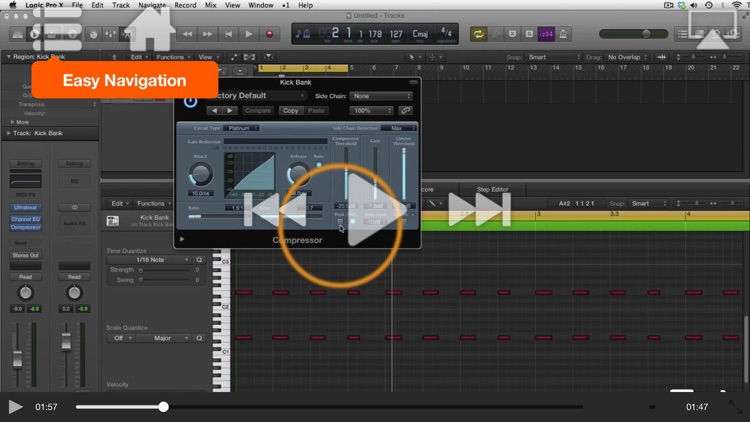The image size is (750, 422).
Task: Open the 100% view size dropdown
Action: click(371, 111)
